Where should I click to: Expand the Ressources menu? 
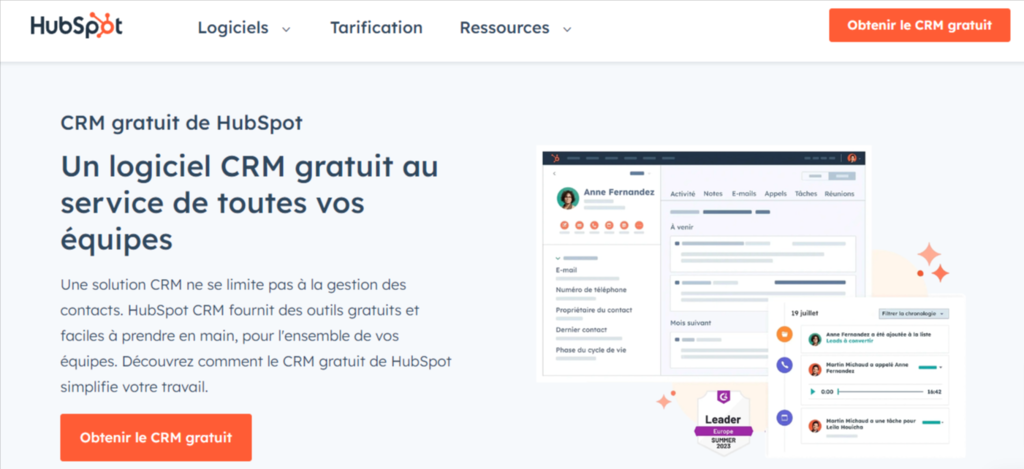tap(515, 28)
